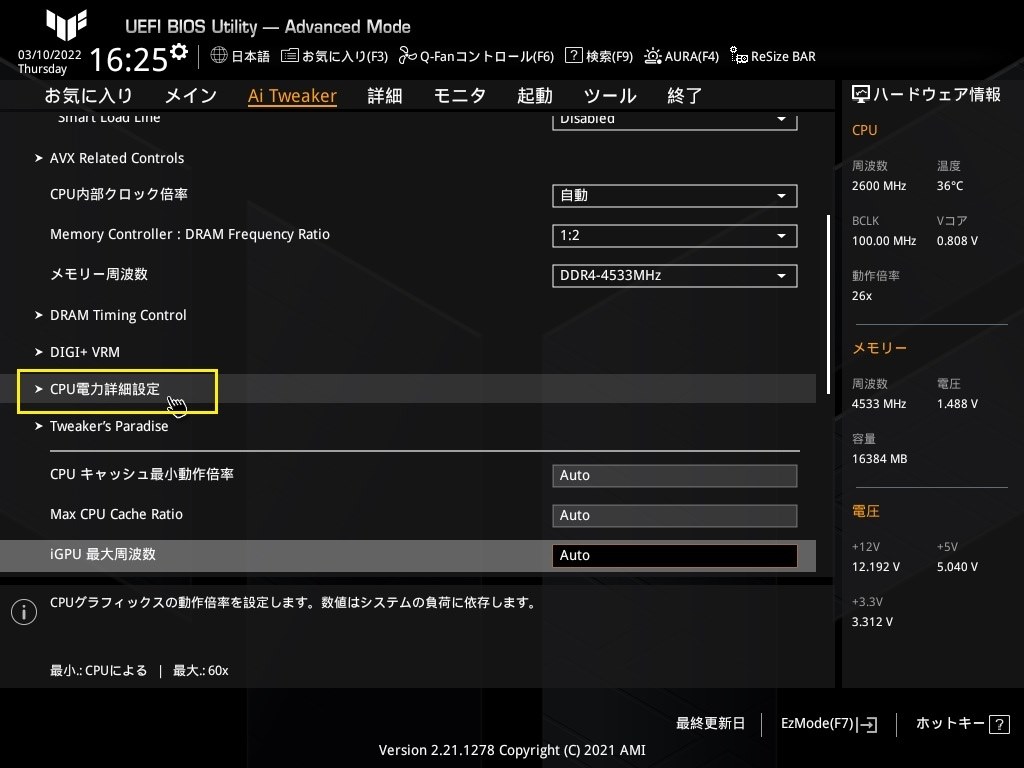Click the Max CPU Cache Ratio label

[116, 515]
